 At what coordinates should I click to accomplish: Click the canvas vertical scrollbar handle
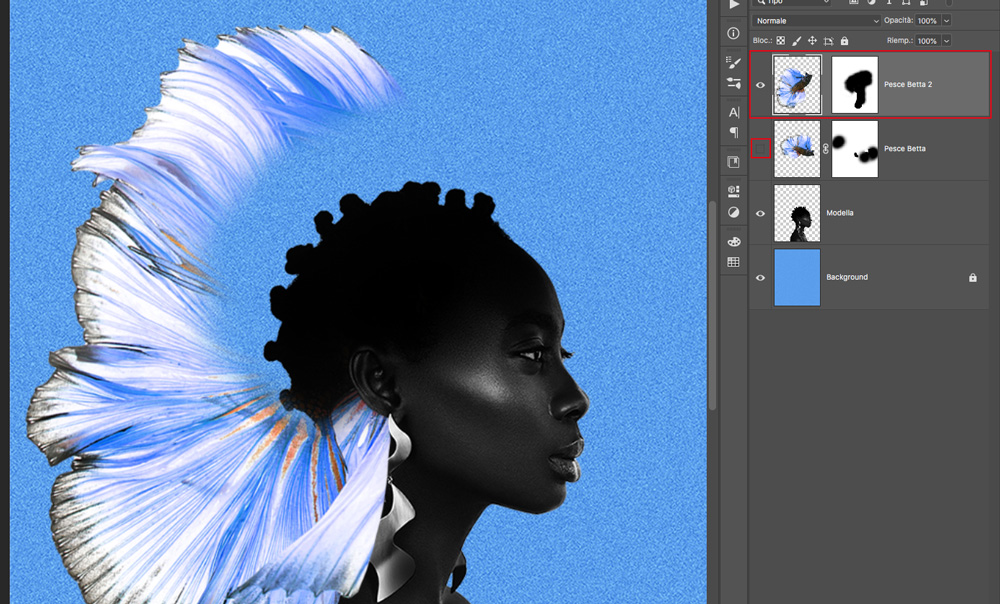click(712, 305)
